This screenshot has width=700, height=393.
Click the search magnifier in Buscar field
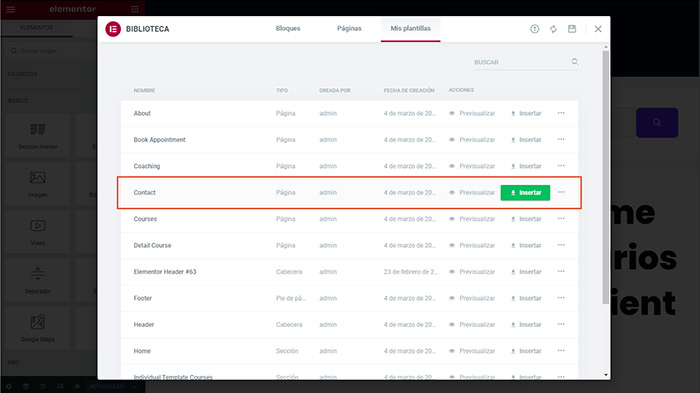point(575,62)
